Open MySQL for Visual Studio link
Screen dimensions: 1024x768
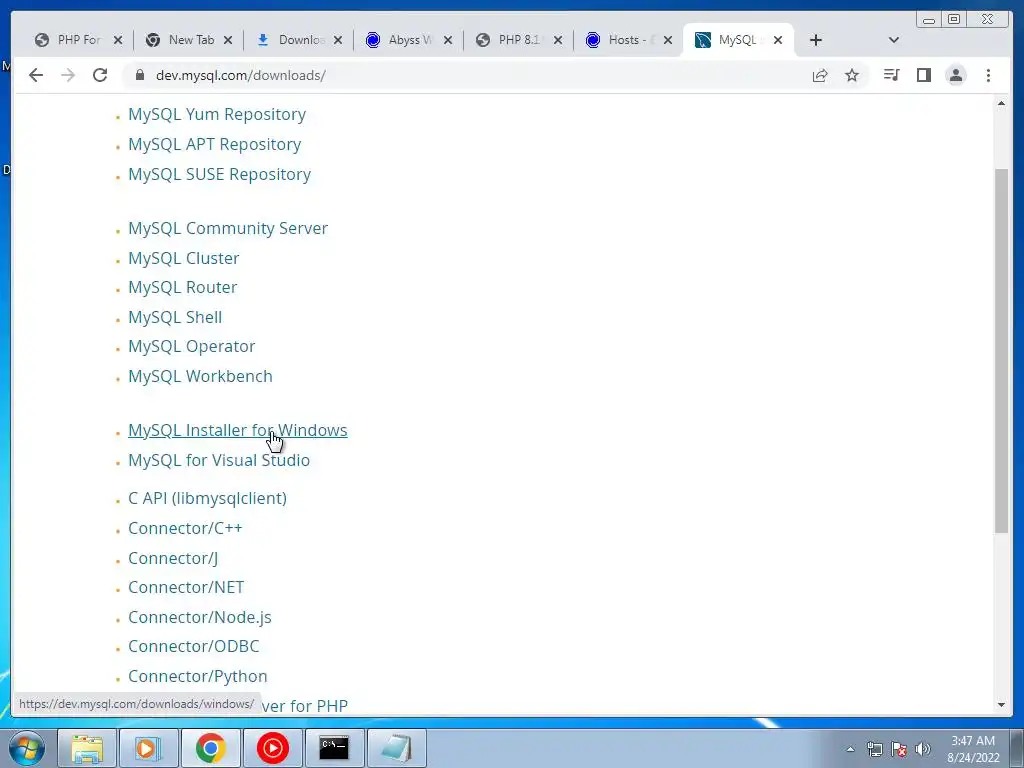(x=219, y=460)
